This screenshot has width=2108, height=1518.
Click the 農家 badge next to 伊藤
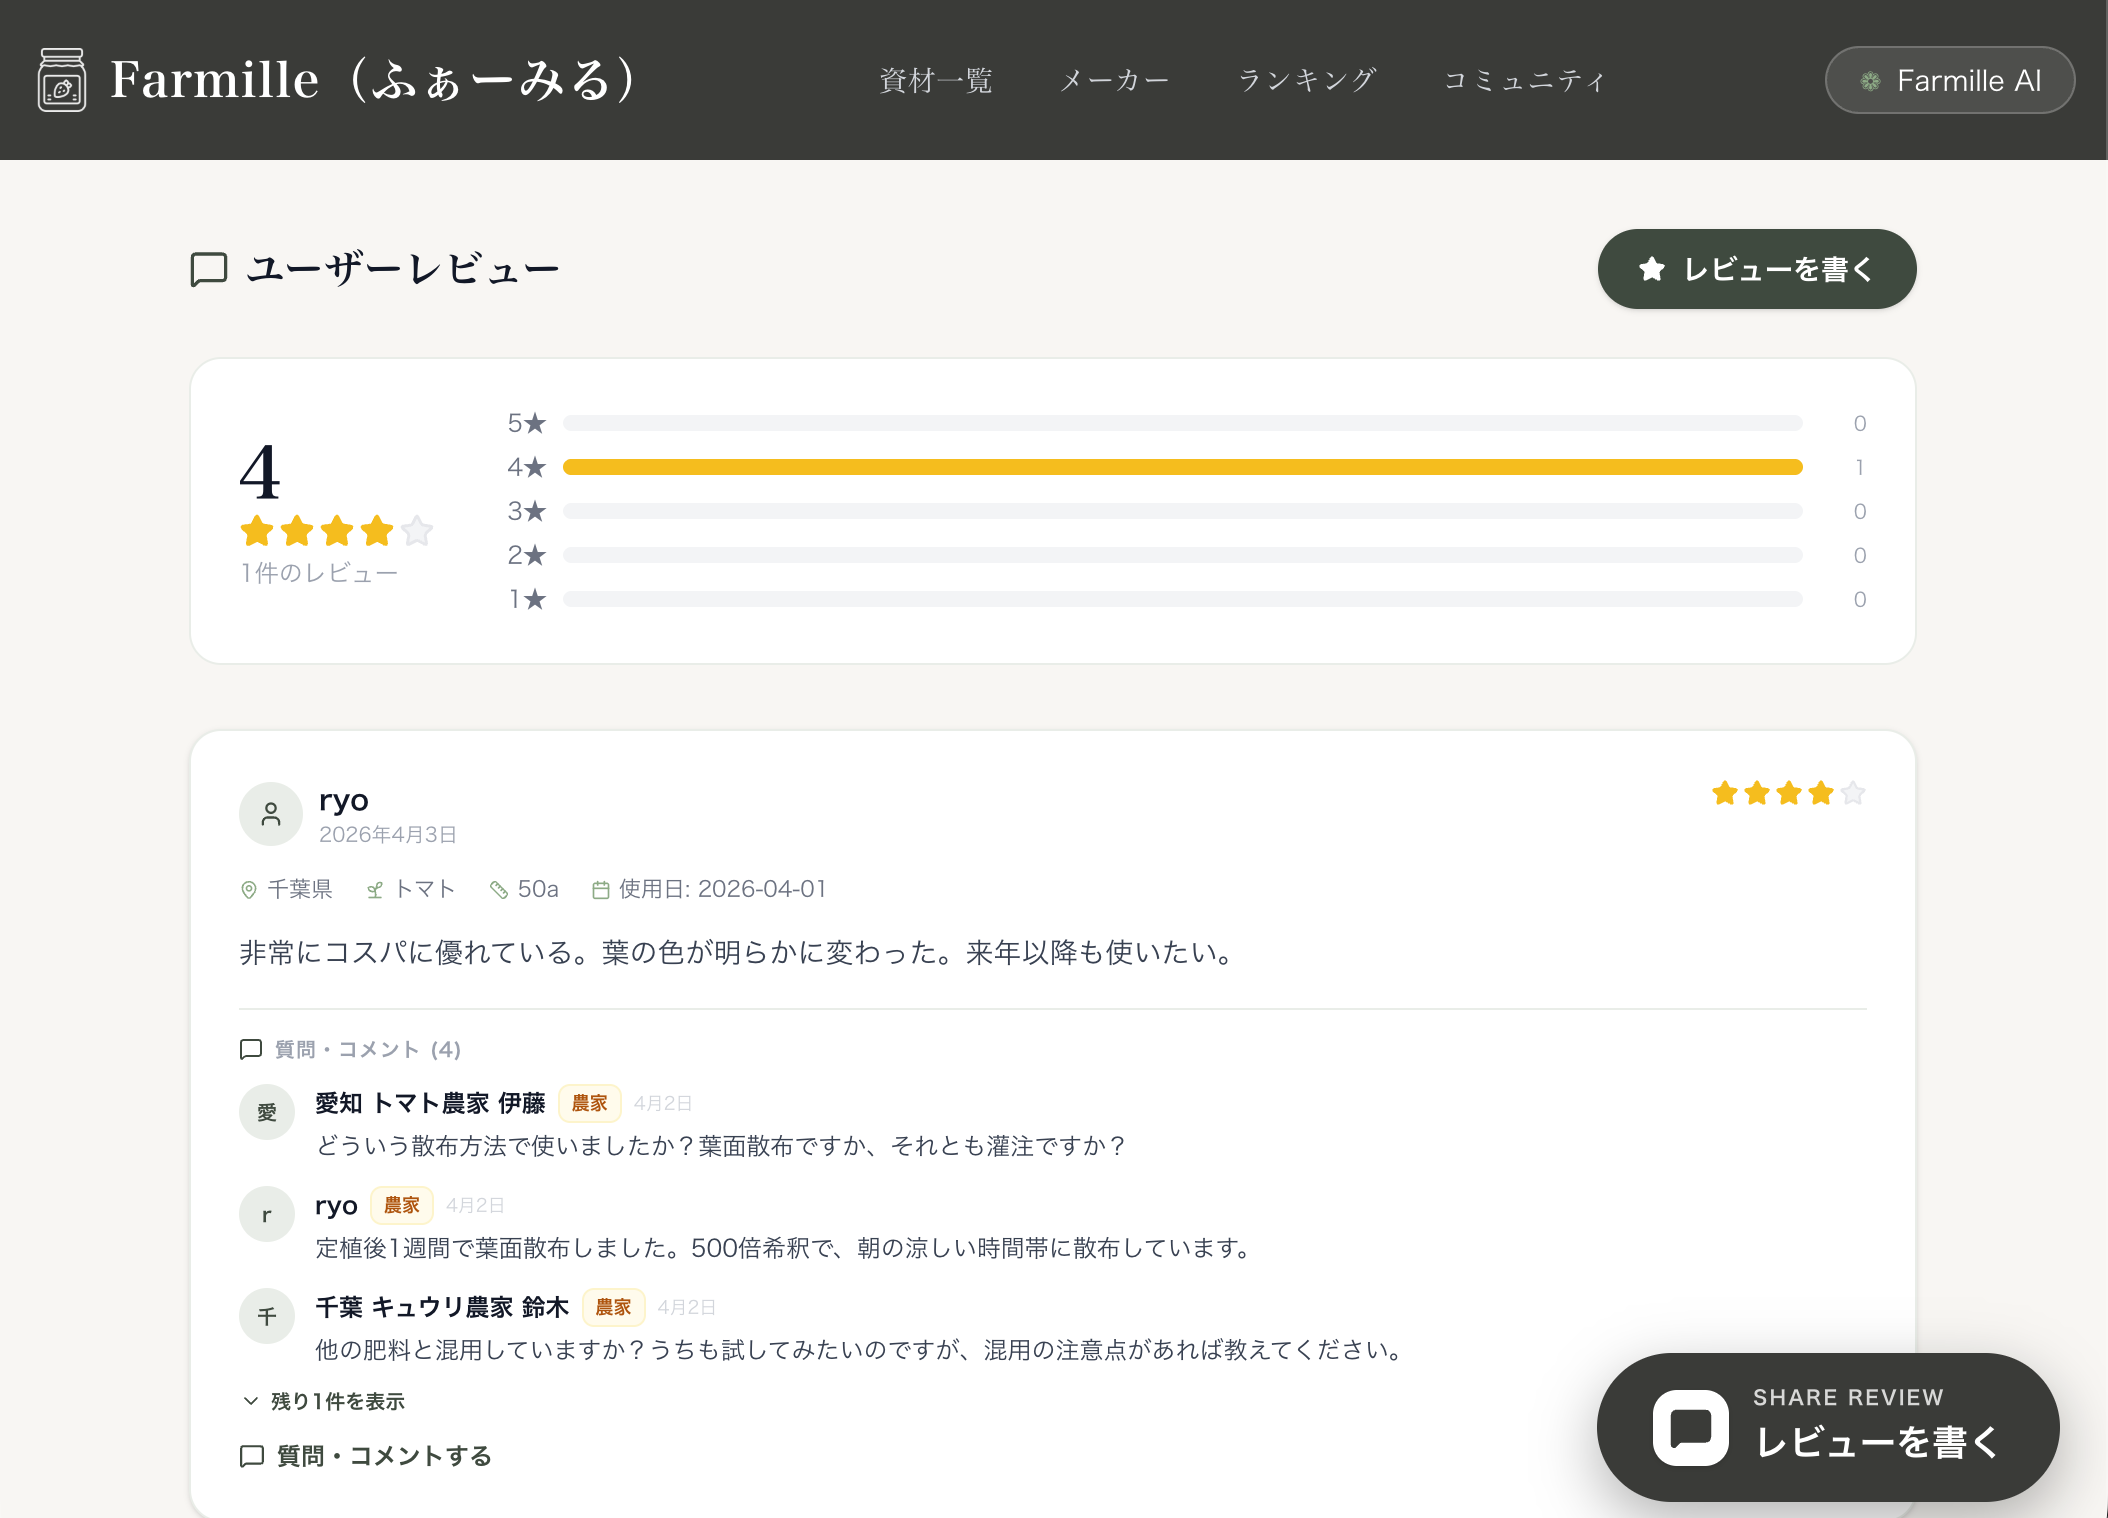tap(589, 1103)
